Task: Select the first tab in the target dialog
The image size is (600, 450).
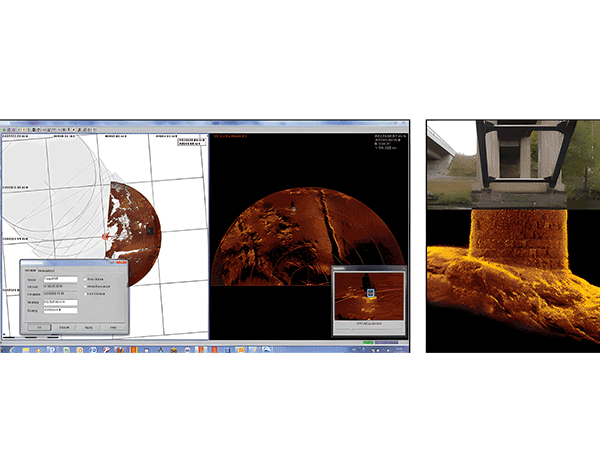Action: coord(30,270)
